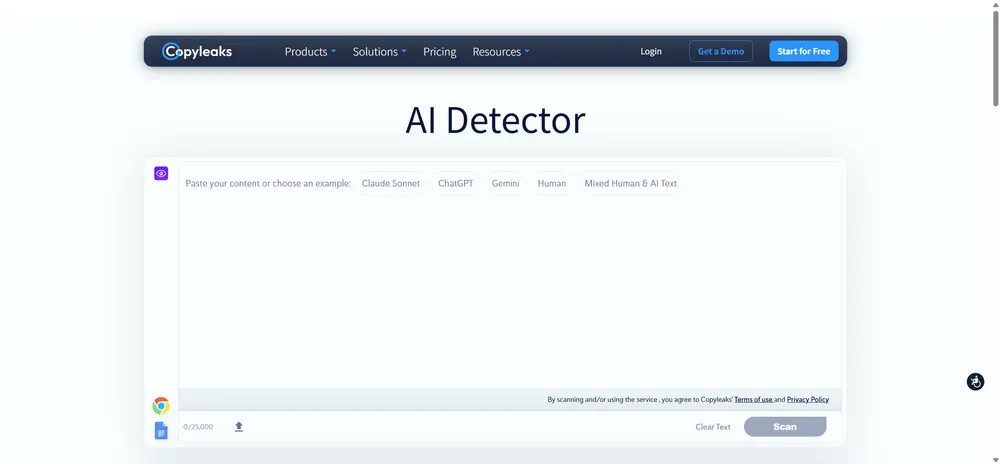1000x464 pixels.
Task: Click the 0/25,000 character counter
Action: coord(198,427)
